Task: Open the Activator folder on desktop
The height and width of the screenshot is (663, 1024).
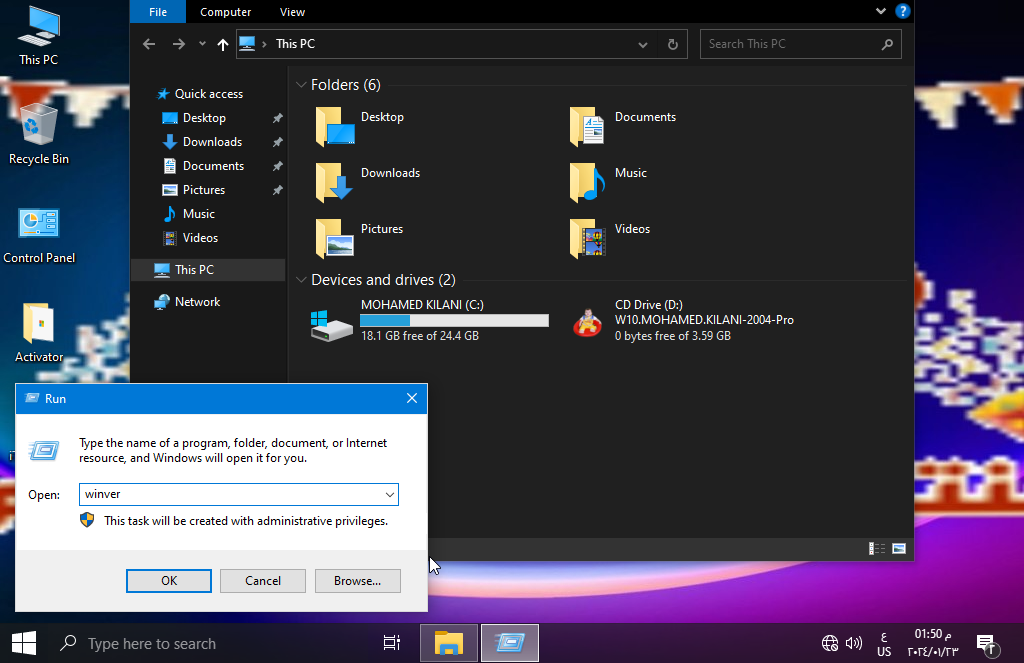Action: (39, 333)
